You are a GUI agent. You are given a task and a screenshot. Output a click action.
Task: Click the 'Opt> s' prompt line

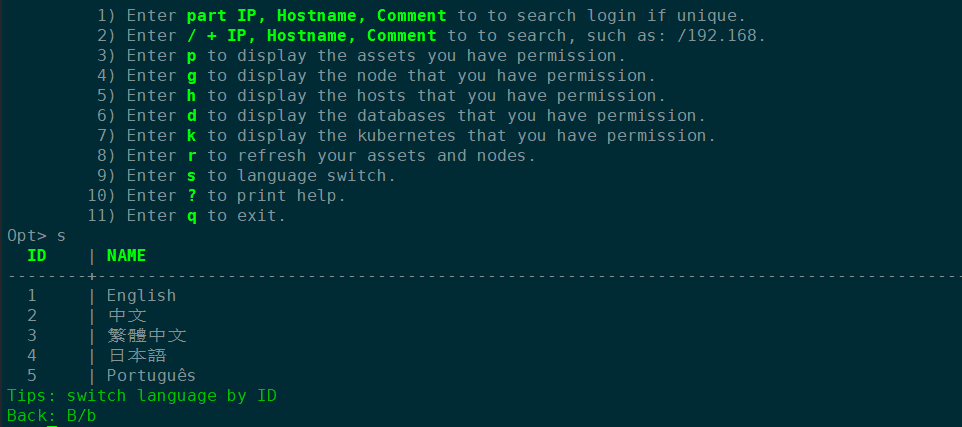(x=36, y=236)
